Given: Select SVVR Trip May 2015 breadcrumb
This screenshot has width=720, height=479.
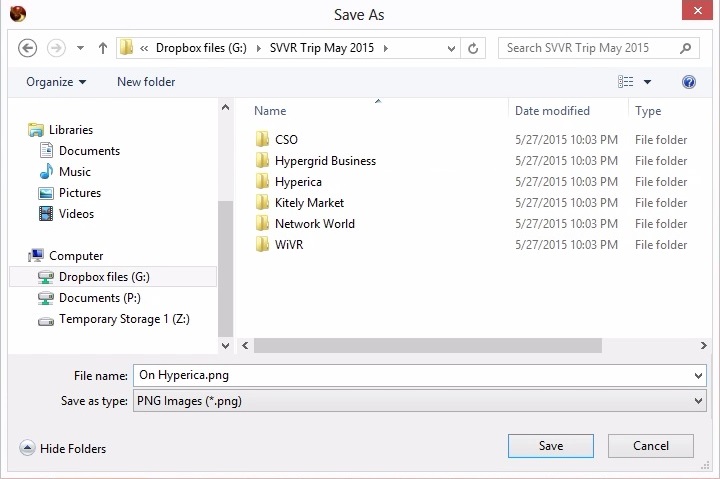Looking at the screenshot, I should pyautogui.click(x=322, y=48).
